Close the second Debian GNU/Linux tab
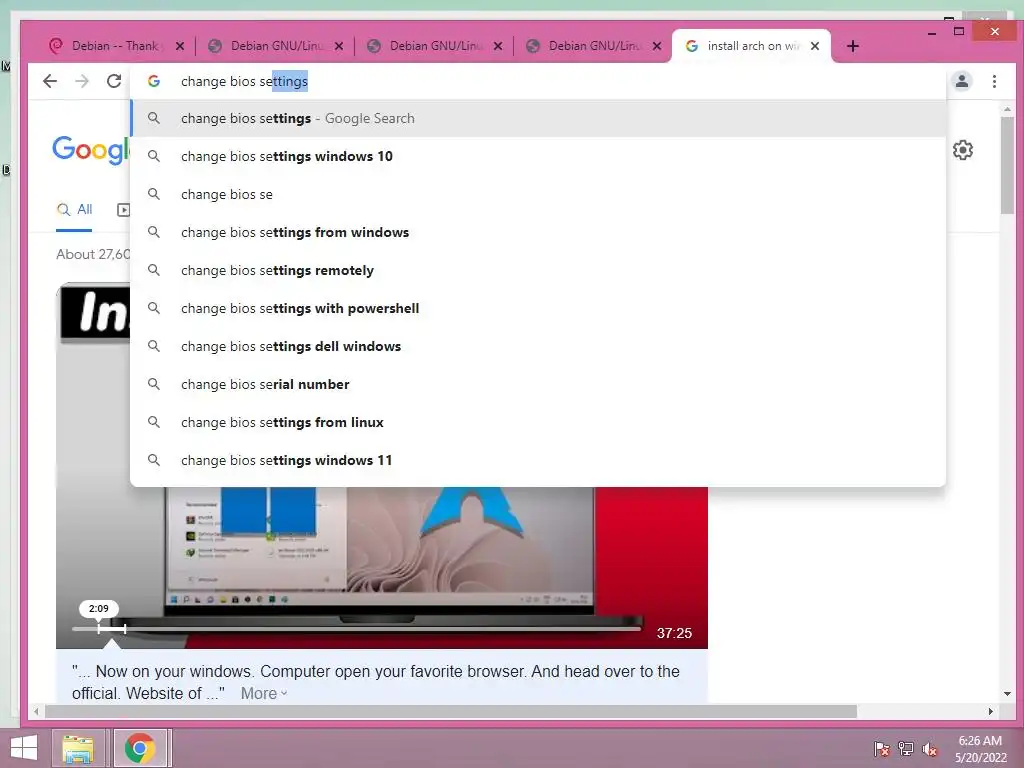1024x768 pixels. click(x=498, y=46)
